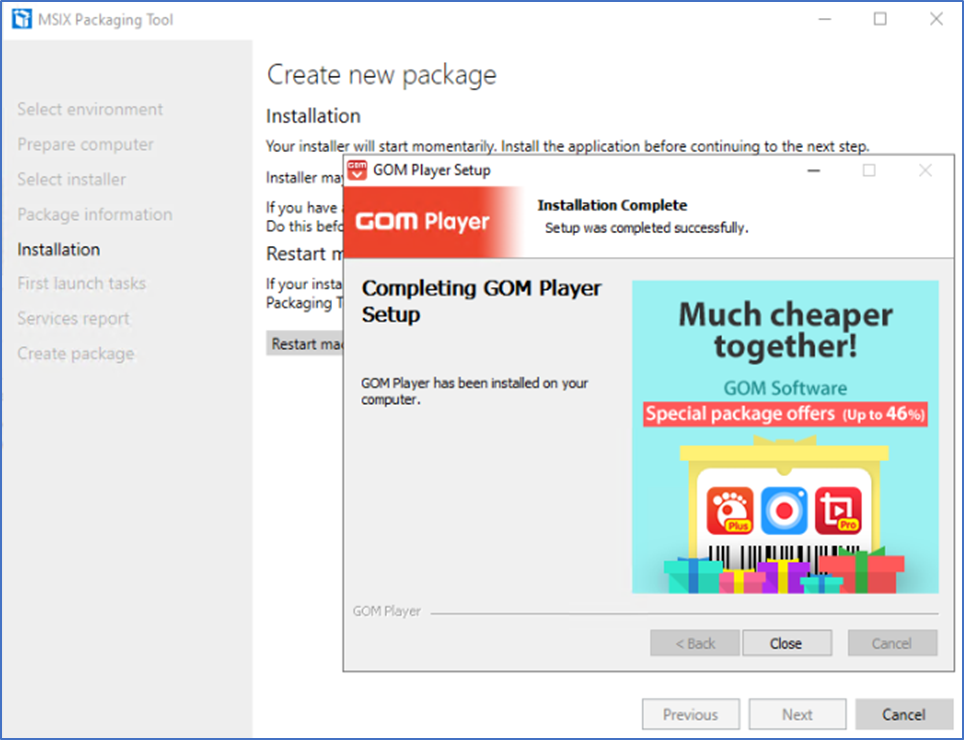The width and height of the screenshot is (964, 740).
Task: Open the Select installer step
Action: tap(71, 179)
